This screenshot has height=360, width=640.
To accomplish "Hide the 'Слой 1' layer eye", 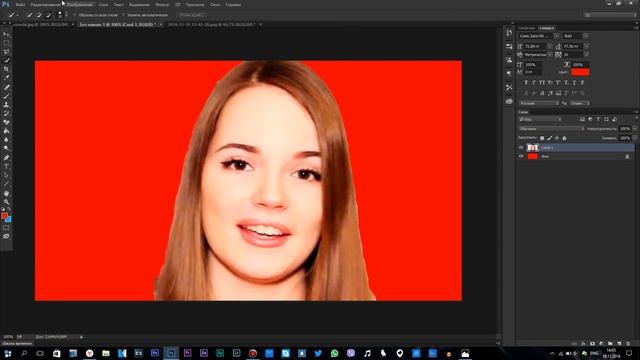I will coord(521,147).
